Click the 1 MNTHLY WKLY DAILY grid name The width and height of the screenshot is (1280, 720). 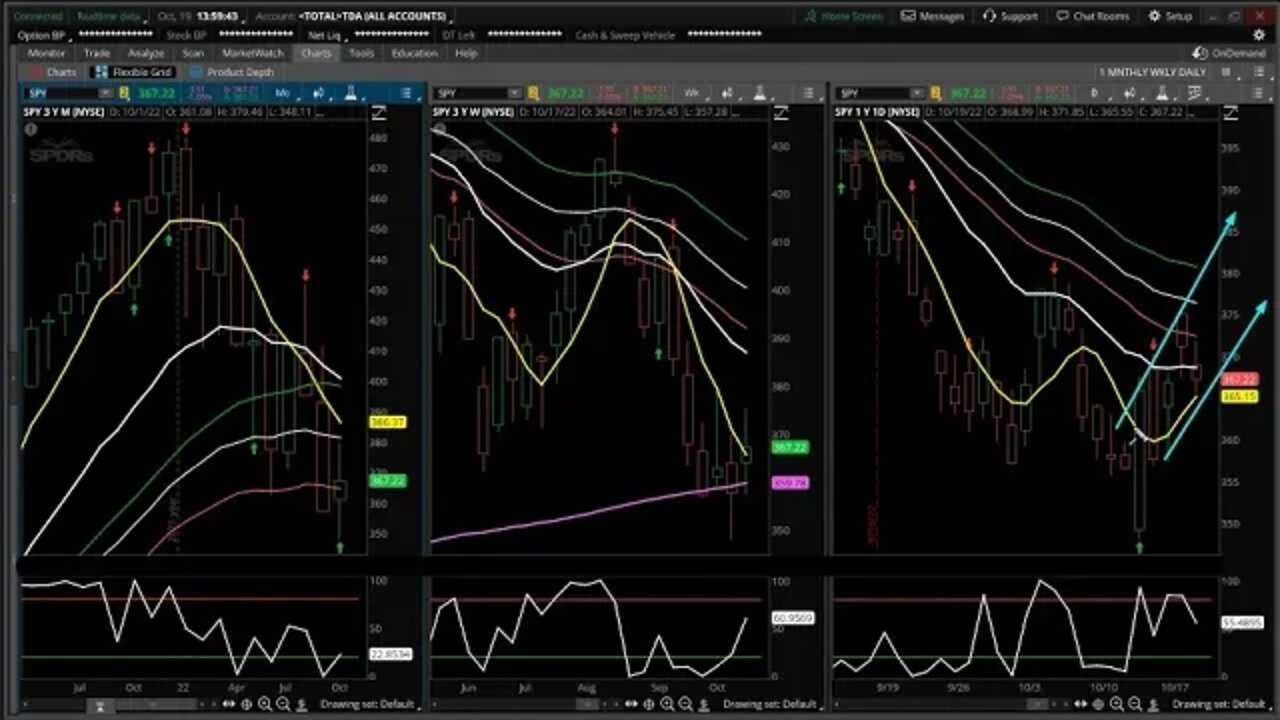(1152, 72)
